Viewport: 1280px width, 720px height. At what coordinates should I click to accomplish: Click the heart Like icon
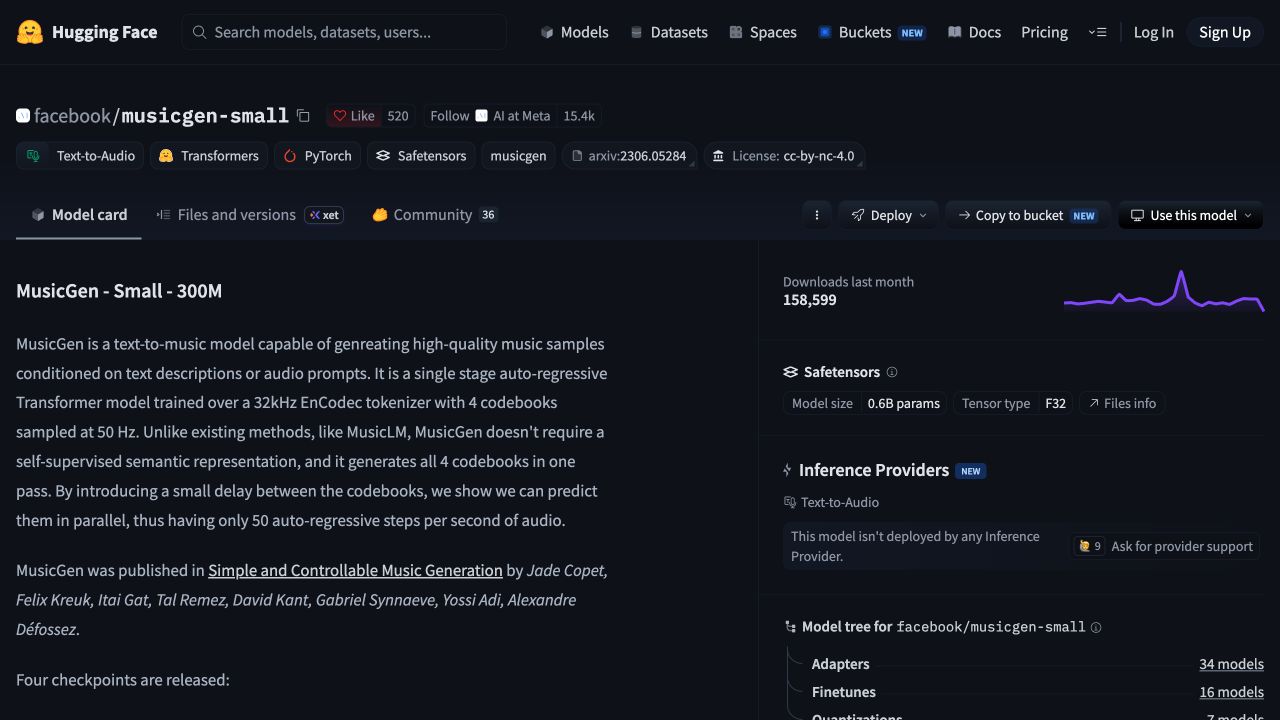[x=340, y=116]
